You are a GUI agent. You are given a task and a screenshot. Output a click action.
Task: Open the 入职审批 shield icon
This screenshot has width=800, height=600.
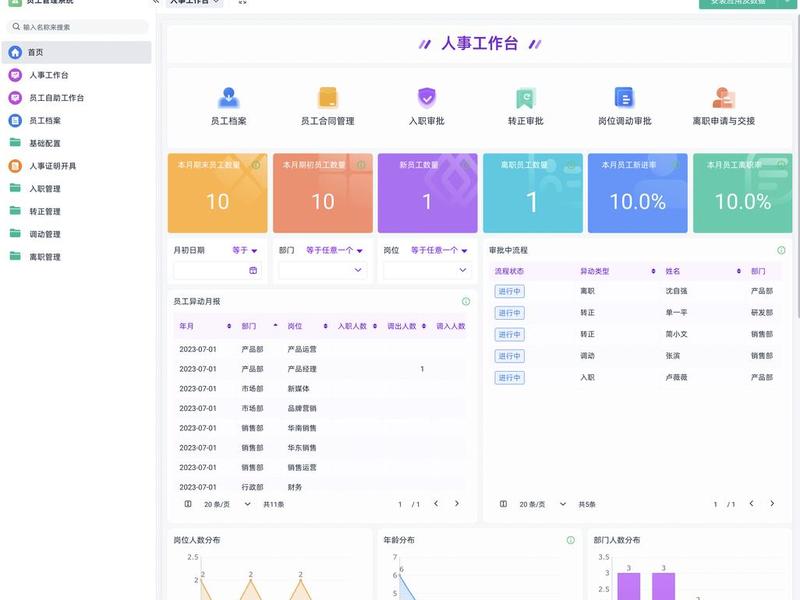tap(427, 97)
